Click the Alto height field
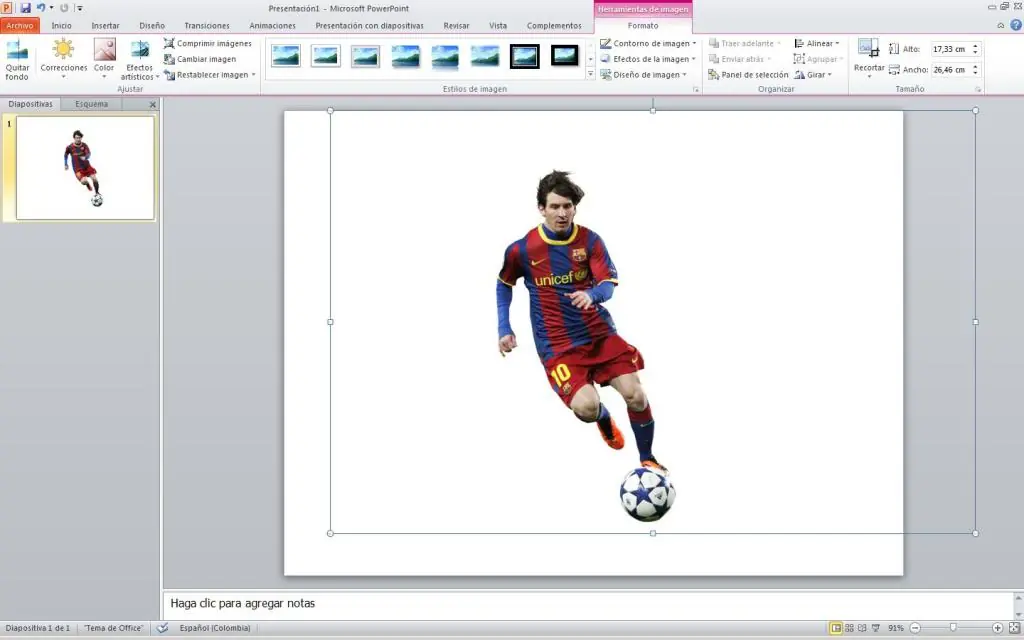 (x=950, y=49)
